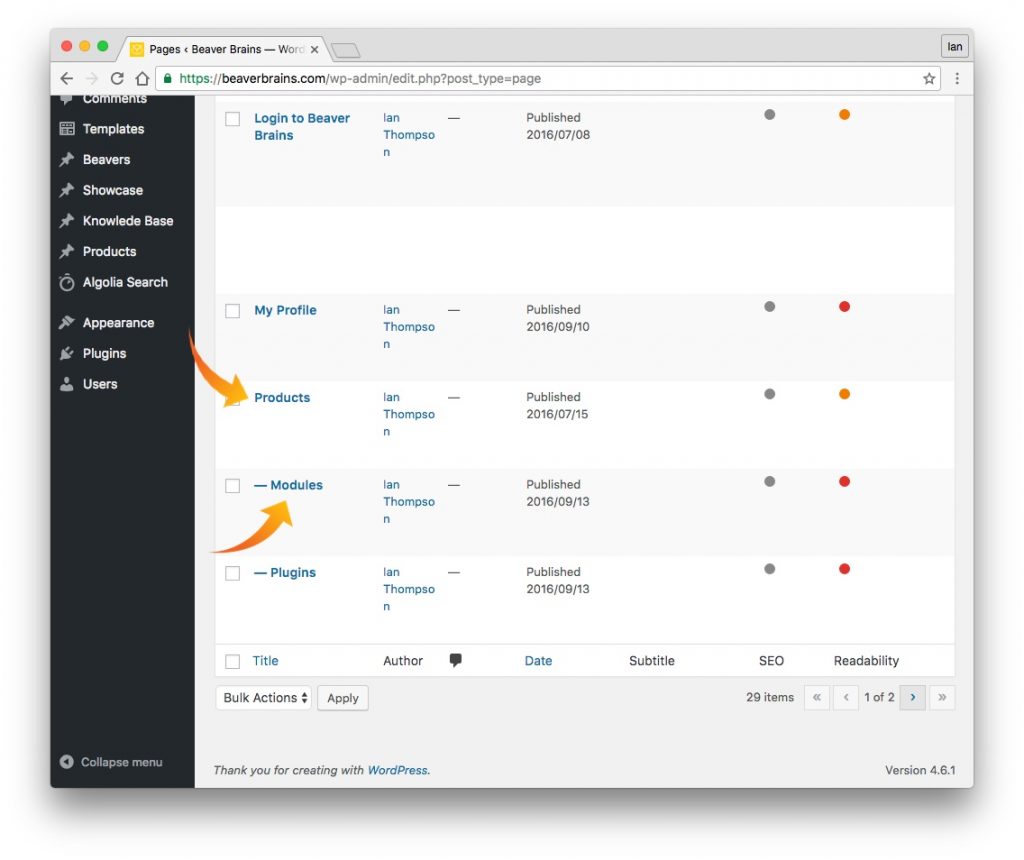Click the Appearance paintbrush icon
Screen dimensions: 1024x860
67,323
